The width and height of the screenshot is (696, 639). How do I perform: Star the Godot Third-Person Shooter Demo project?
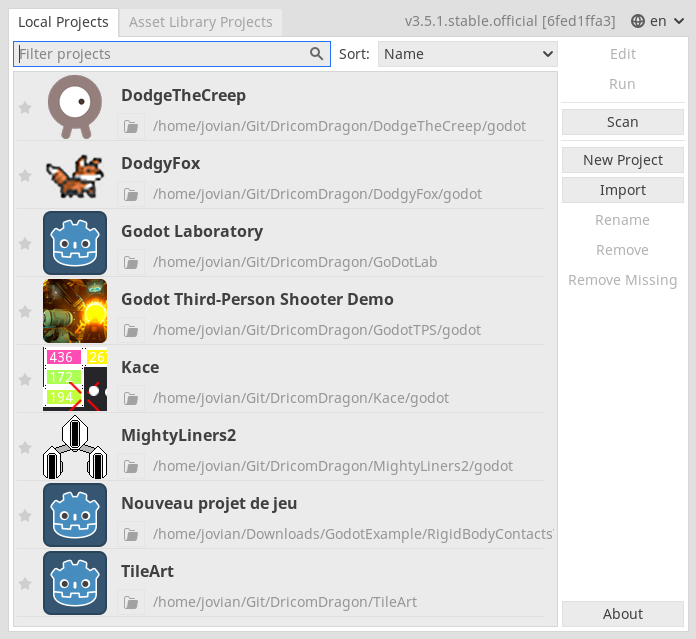click(25, 311)
